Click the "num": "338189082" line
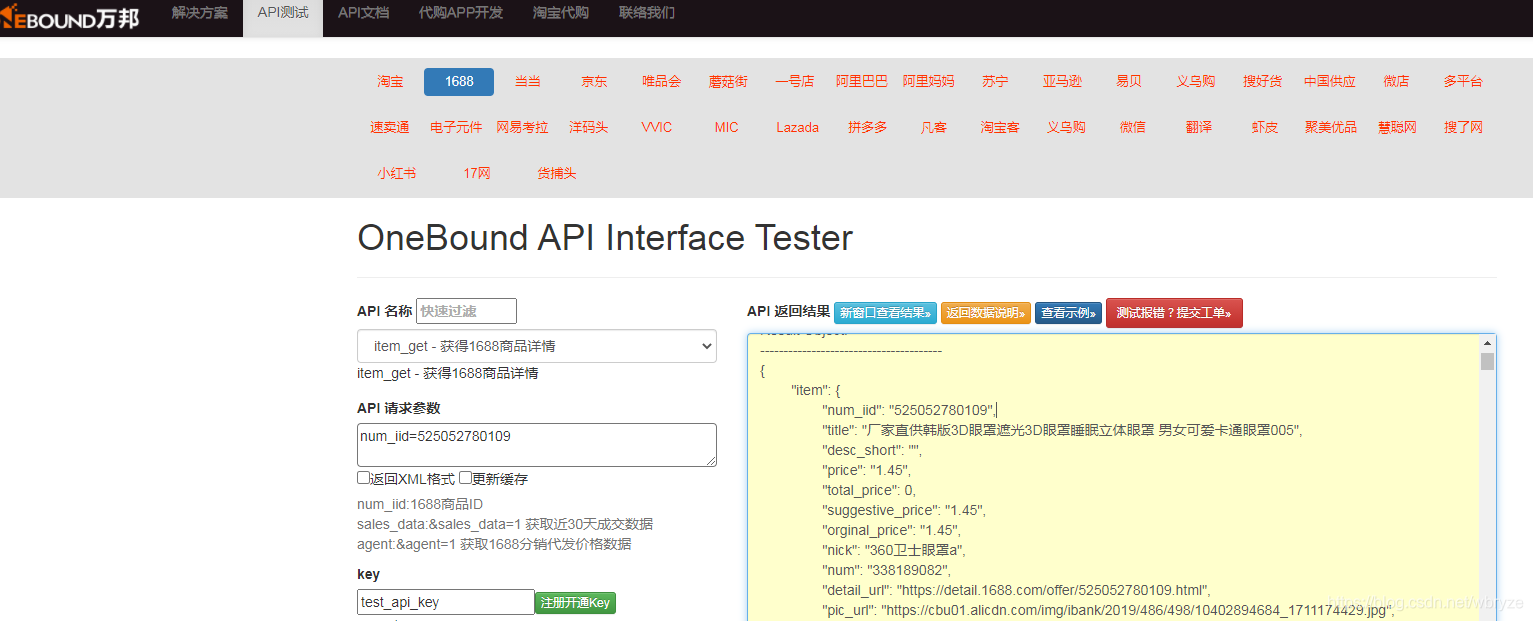1533x621 pixels. tap(886, 570)
